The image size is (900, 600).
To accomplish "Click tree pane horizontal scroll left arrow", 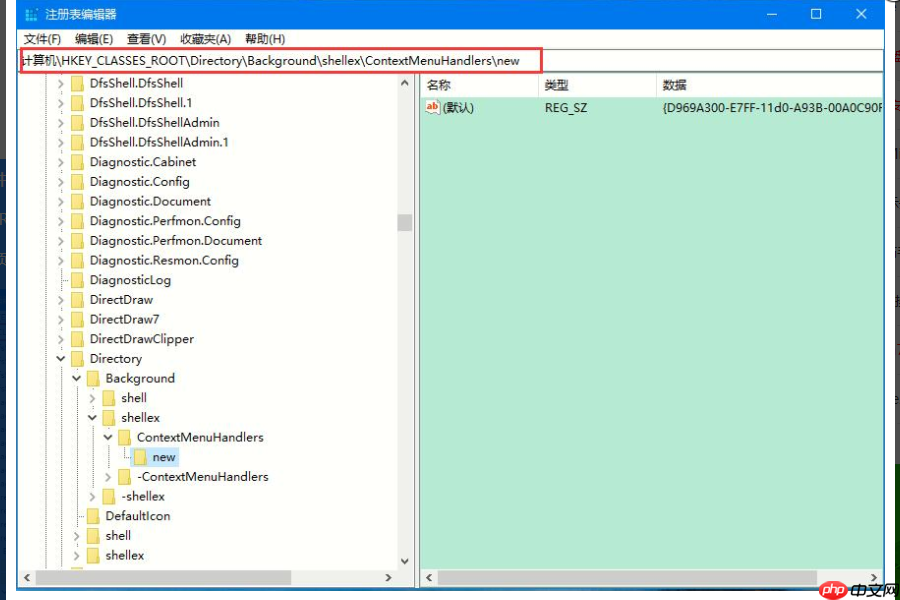I will pyautogui.click(x=27, y=578).
